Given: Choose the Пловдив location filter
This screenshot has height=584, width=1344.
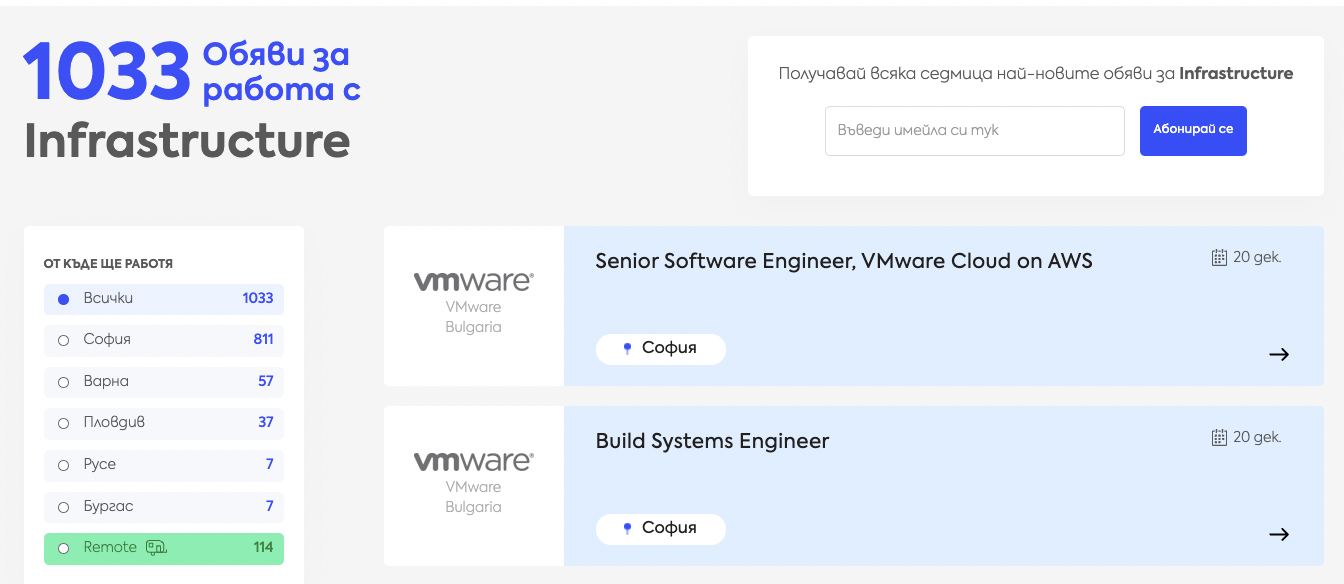Looking at the screenshot, I should [164, 423].
